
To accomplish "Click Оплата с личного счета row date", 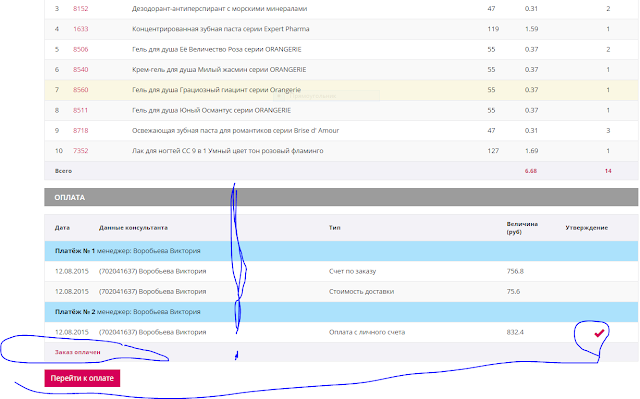I will 71,332.
